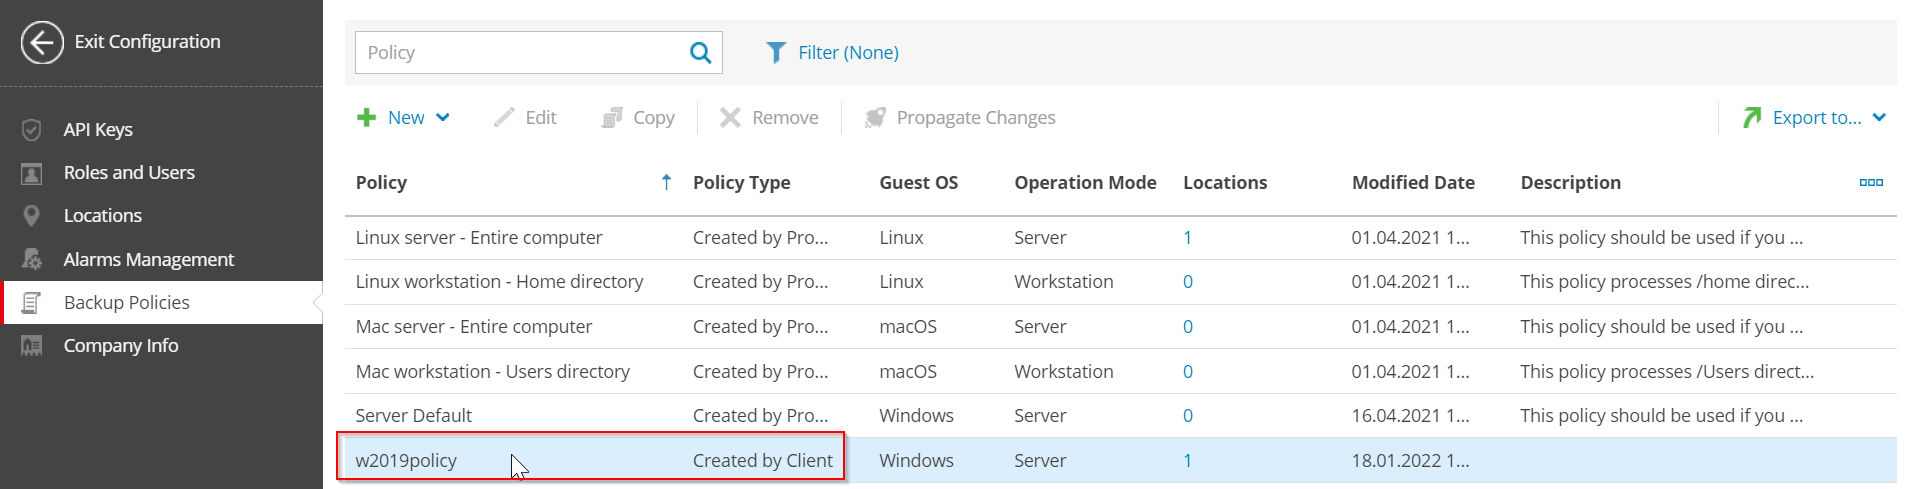Open Roles and Users section
The width and height of the screenshot is (1919, 489).
(129, 173)
